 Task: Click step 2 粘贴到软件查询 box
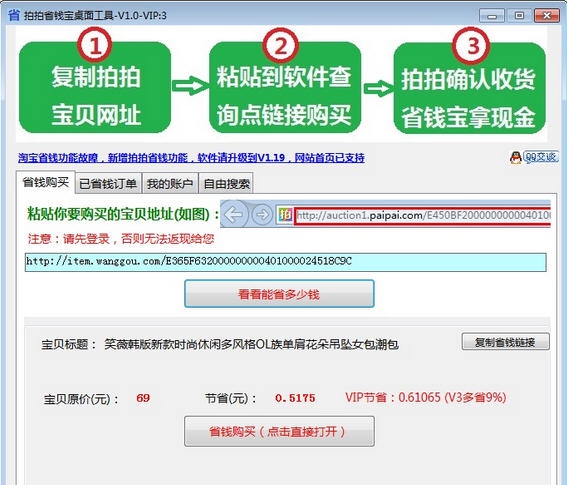tap(285, 88)
